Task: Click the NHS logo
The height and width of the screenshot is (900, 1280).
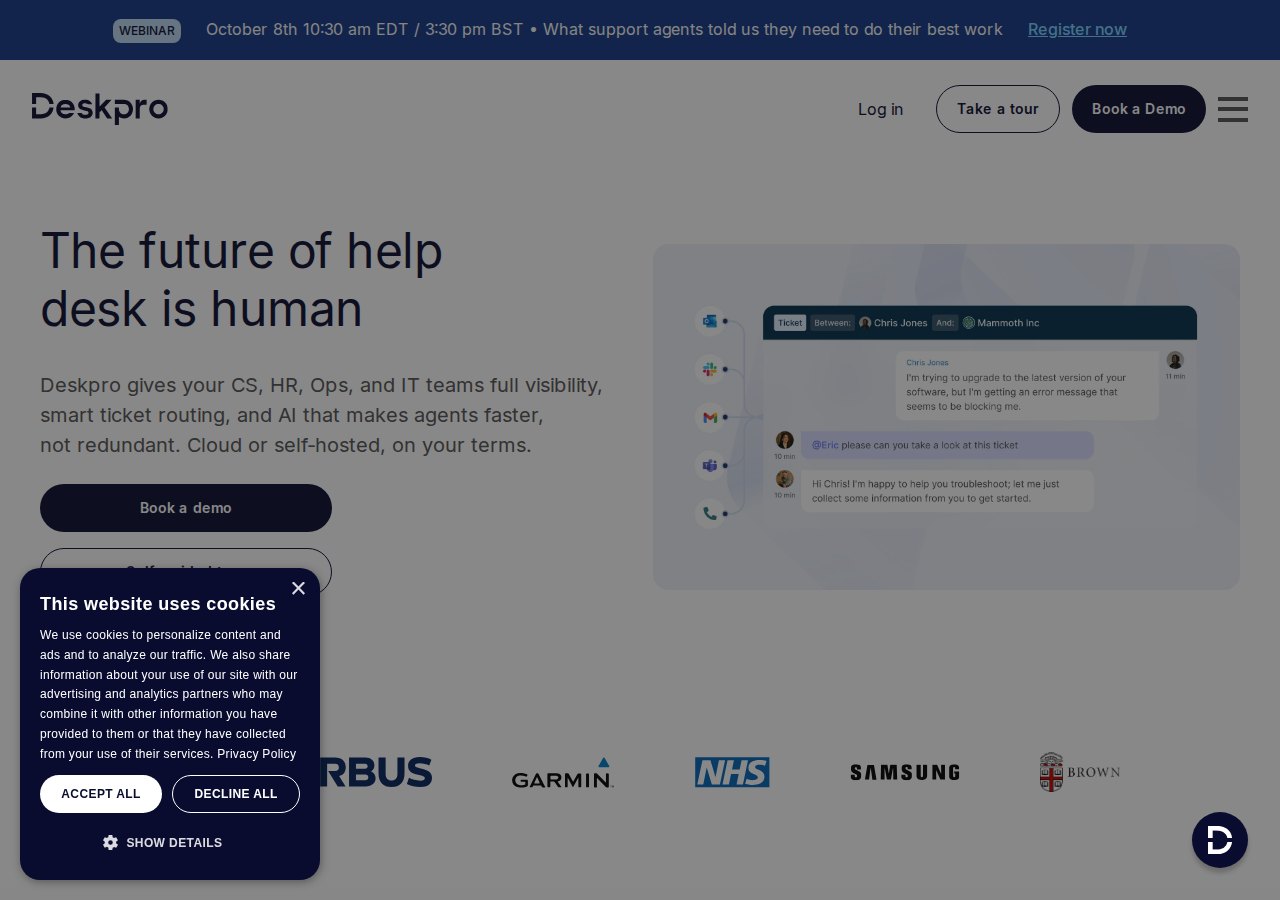Action: 732,772
